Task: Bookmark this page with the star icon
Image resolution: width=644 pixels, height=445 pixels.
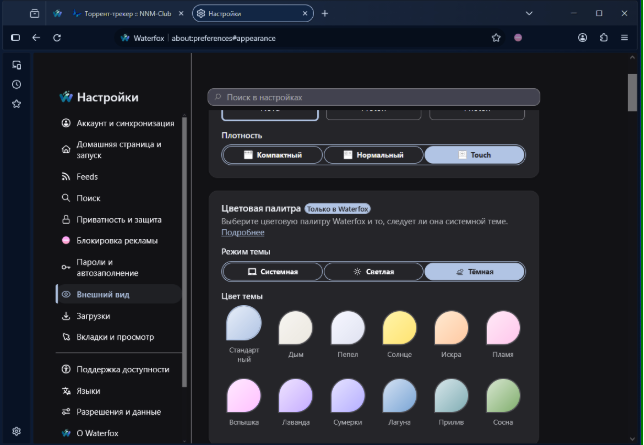Action: click(x=496, y=38)
